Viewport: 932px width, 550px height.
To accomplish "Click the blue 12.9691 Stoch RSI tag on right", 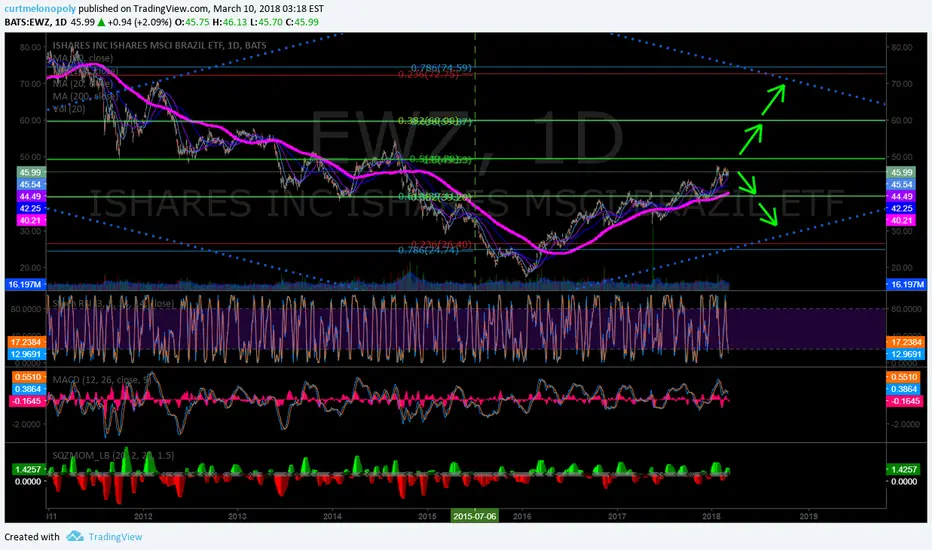I will (906, 354).
